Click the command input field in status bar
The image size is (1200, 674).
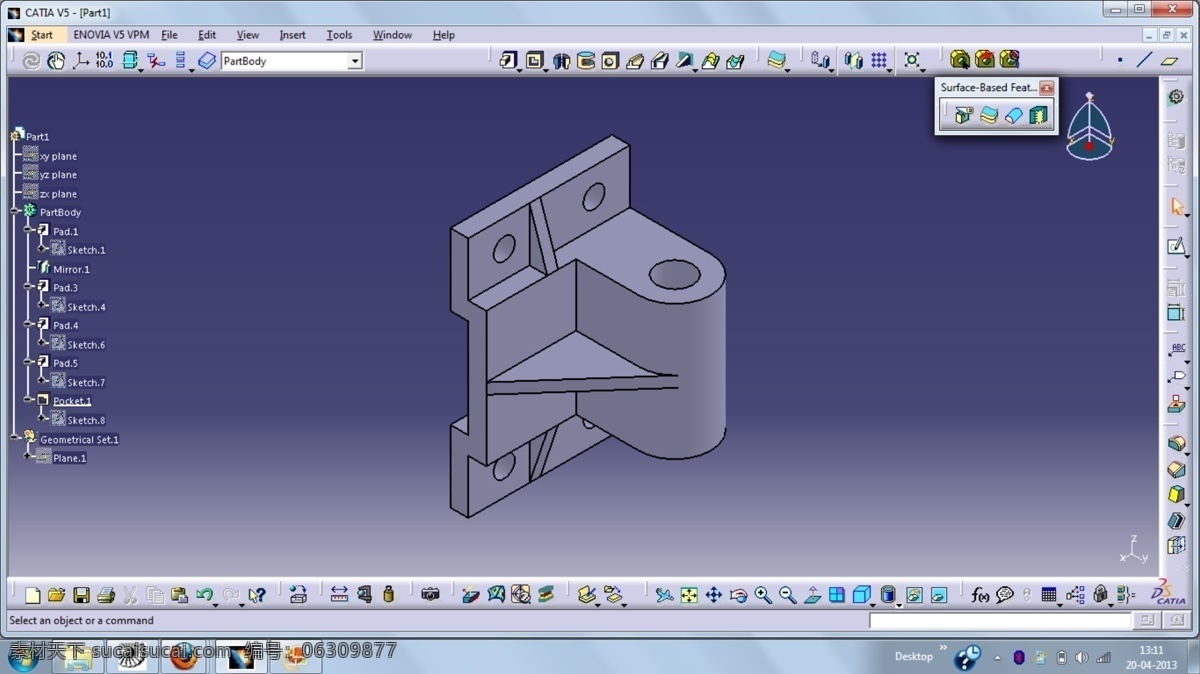coord(1000,621)
